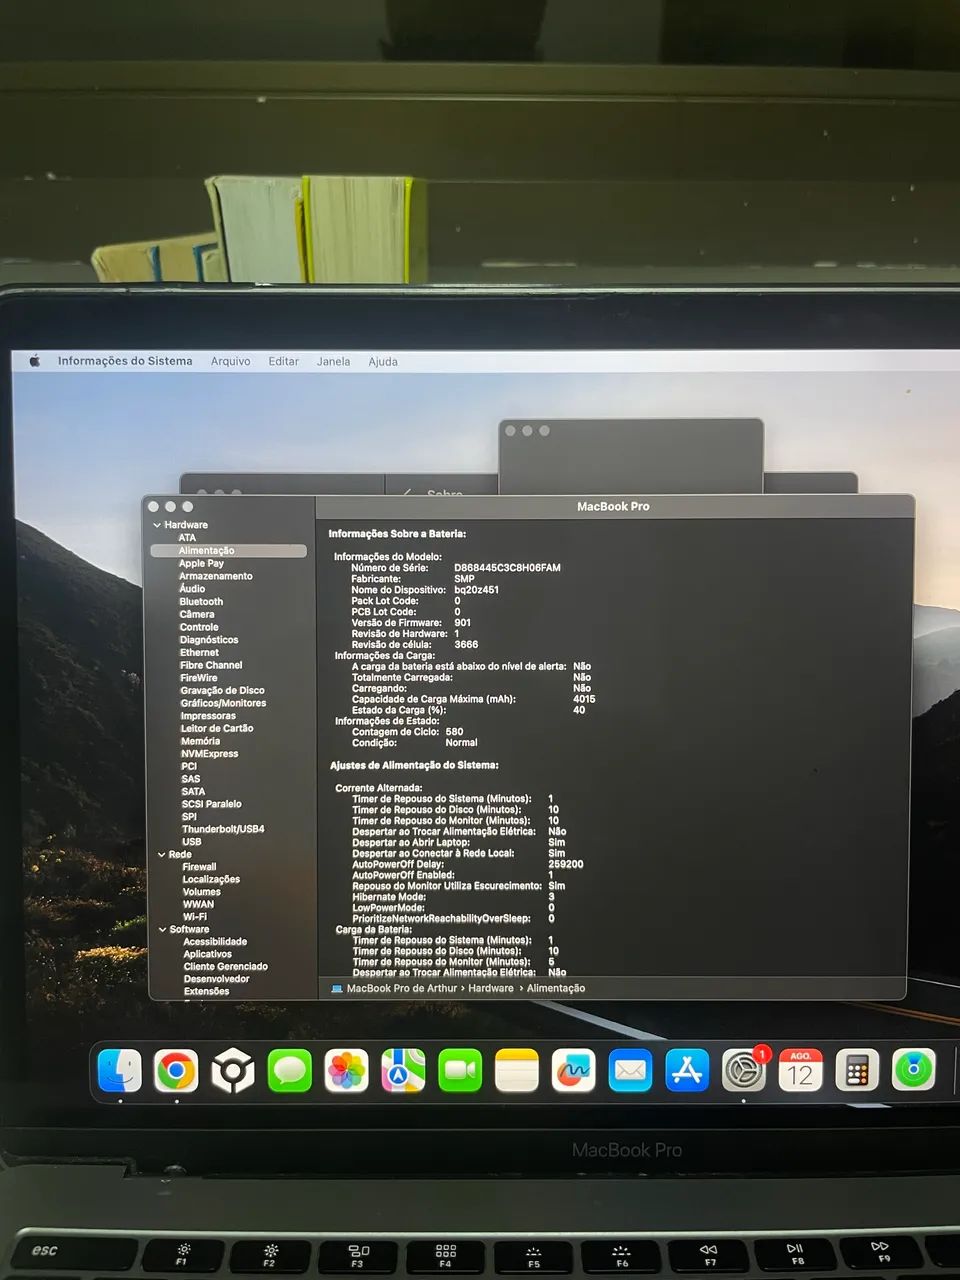Viewport: 960px width, 1280px height.
Task: Collapse the Hardware section in the sidebar
Action: (157, 525)
